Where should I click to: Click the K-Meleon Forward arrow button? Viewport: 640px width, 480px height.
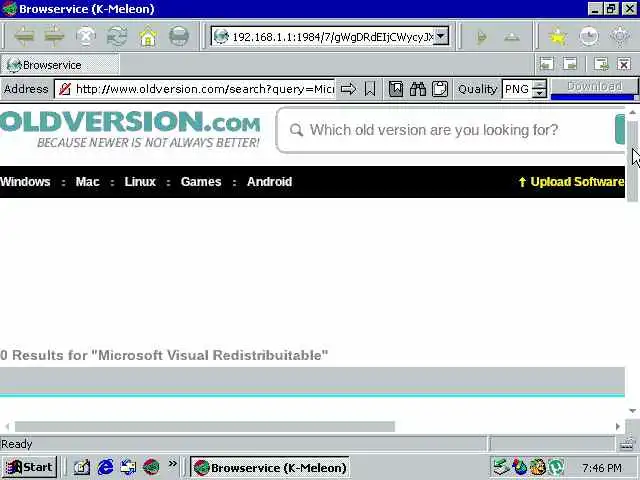54,36
